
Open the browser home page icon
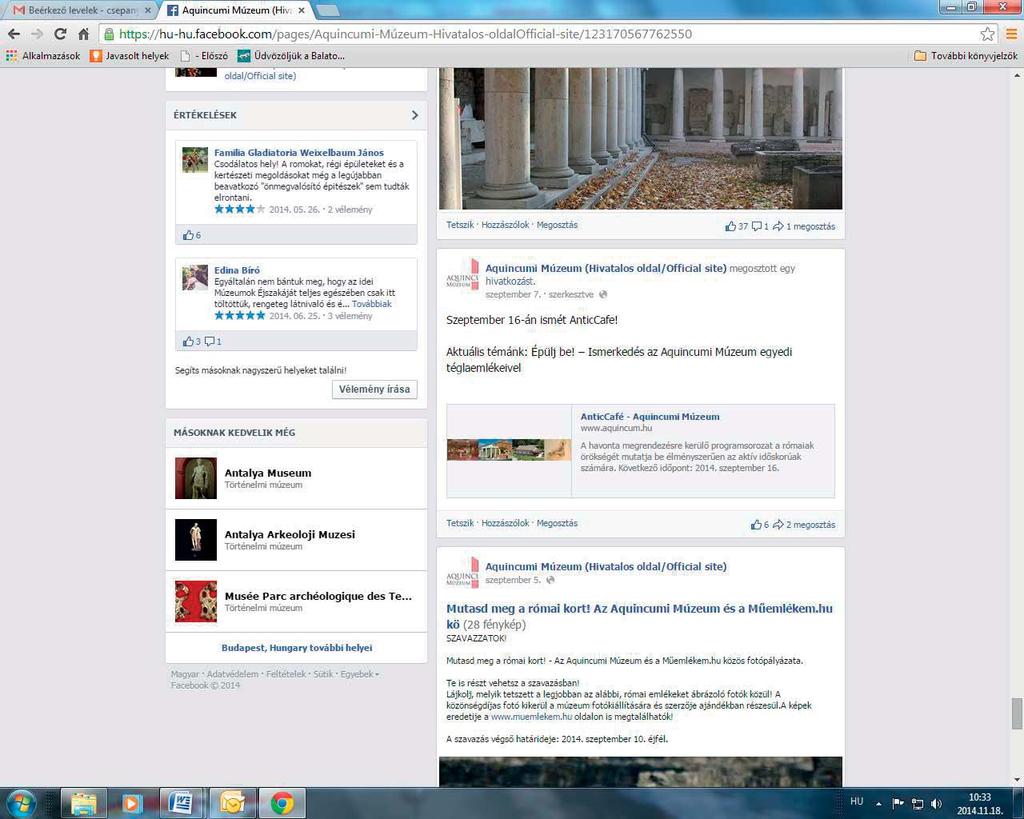(x=84, y=34)
